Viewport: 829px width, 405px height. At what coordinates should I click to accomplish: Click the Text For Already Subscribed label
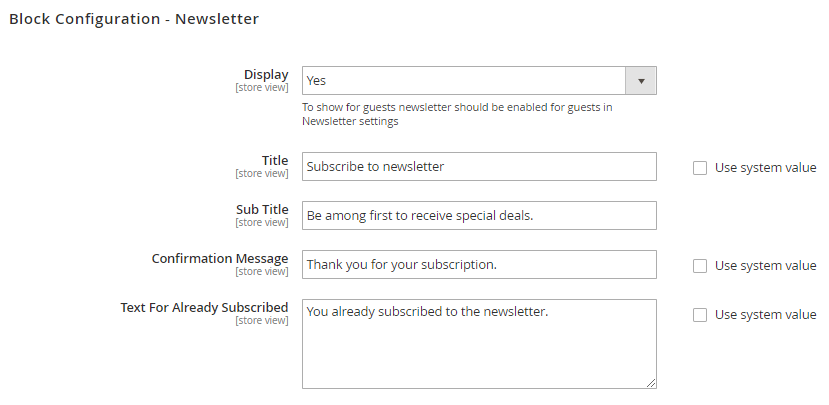click(204, 308)
